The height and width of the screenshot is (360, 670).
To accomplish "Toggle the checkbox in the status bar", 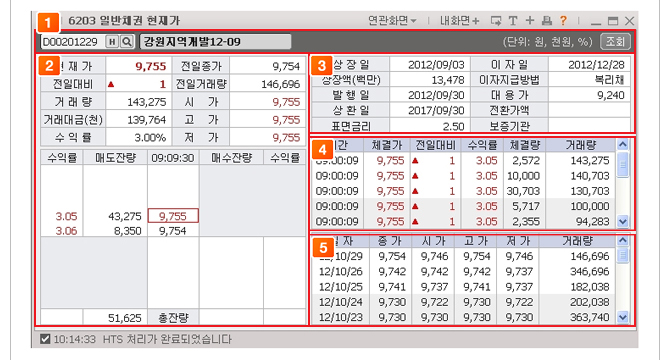I will (x=45, y=340).
